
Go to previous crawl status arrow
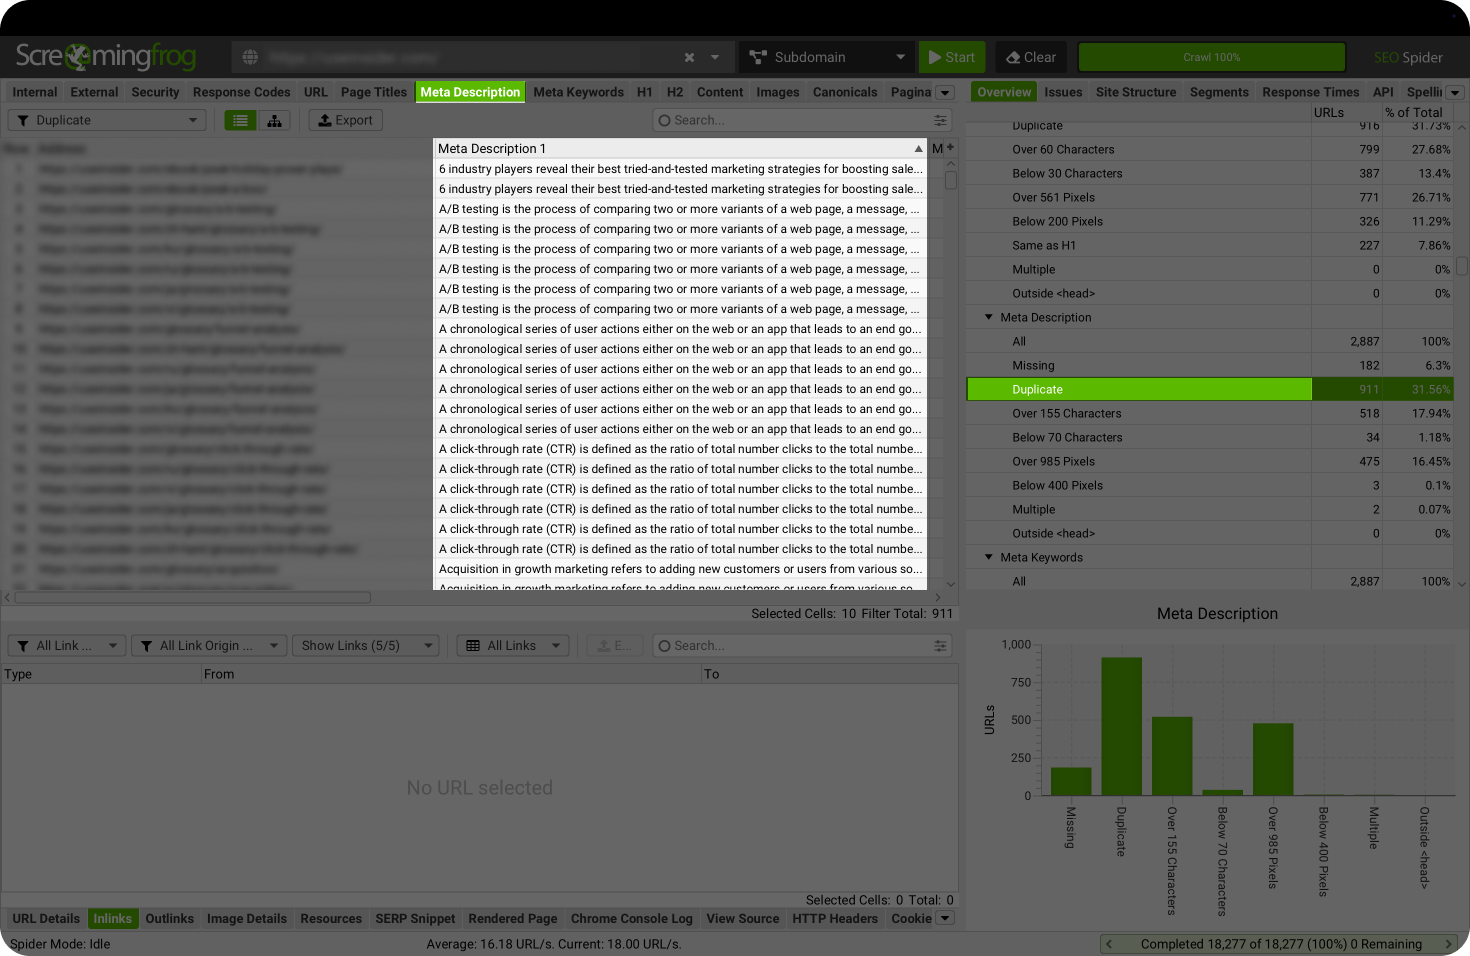point(1109,944)
